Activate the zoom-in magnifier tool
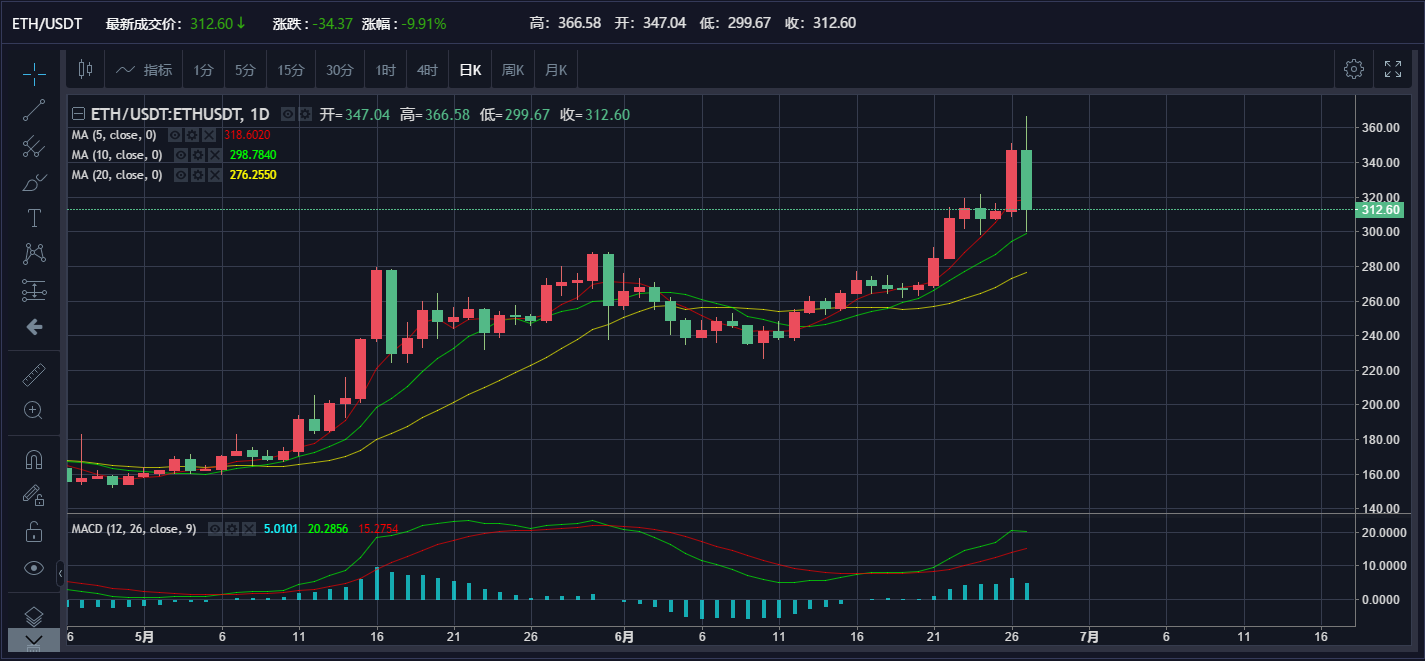This screenshot has height=661, width=1425. (x=34, y=410)
